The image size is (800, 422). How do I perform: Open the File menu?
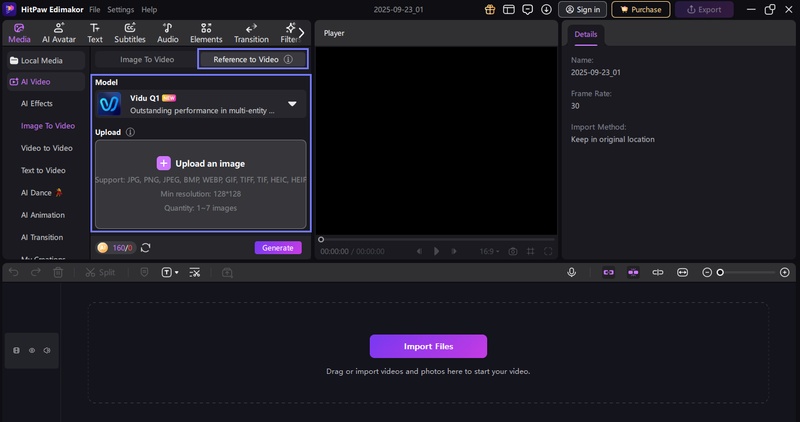coord(94,9)
